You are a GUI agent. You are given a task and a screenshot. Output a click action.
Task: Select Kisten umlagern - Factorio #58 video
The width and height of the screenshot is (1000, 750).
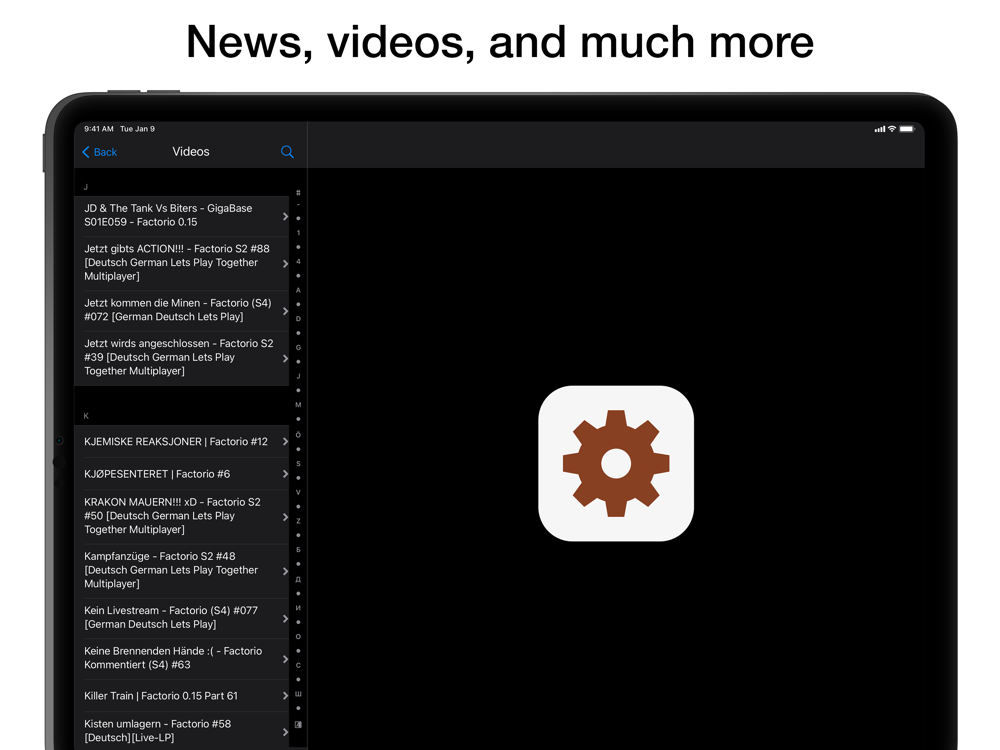tap(182, 731)
